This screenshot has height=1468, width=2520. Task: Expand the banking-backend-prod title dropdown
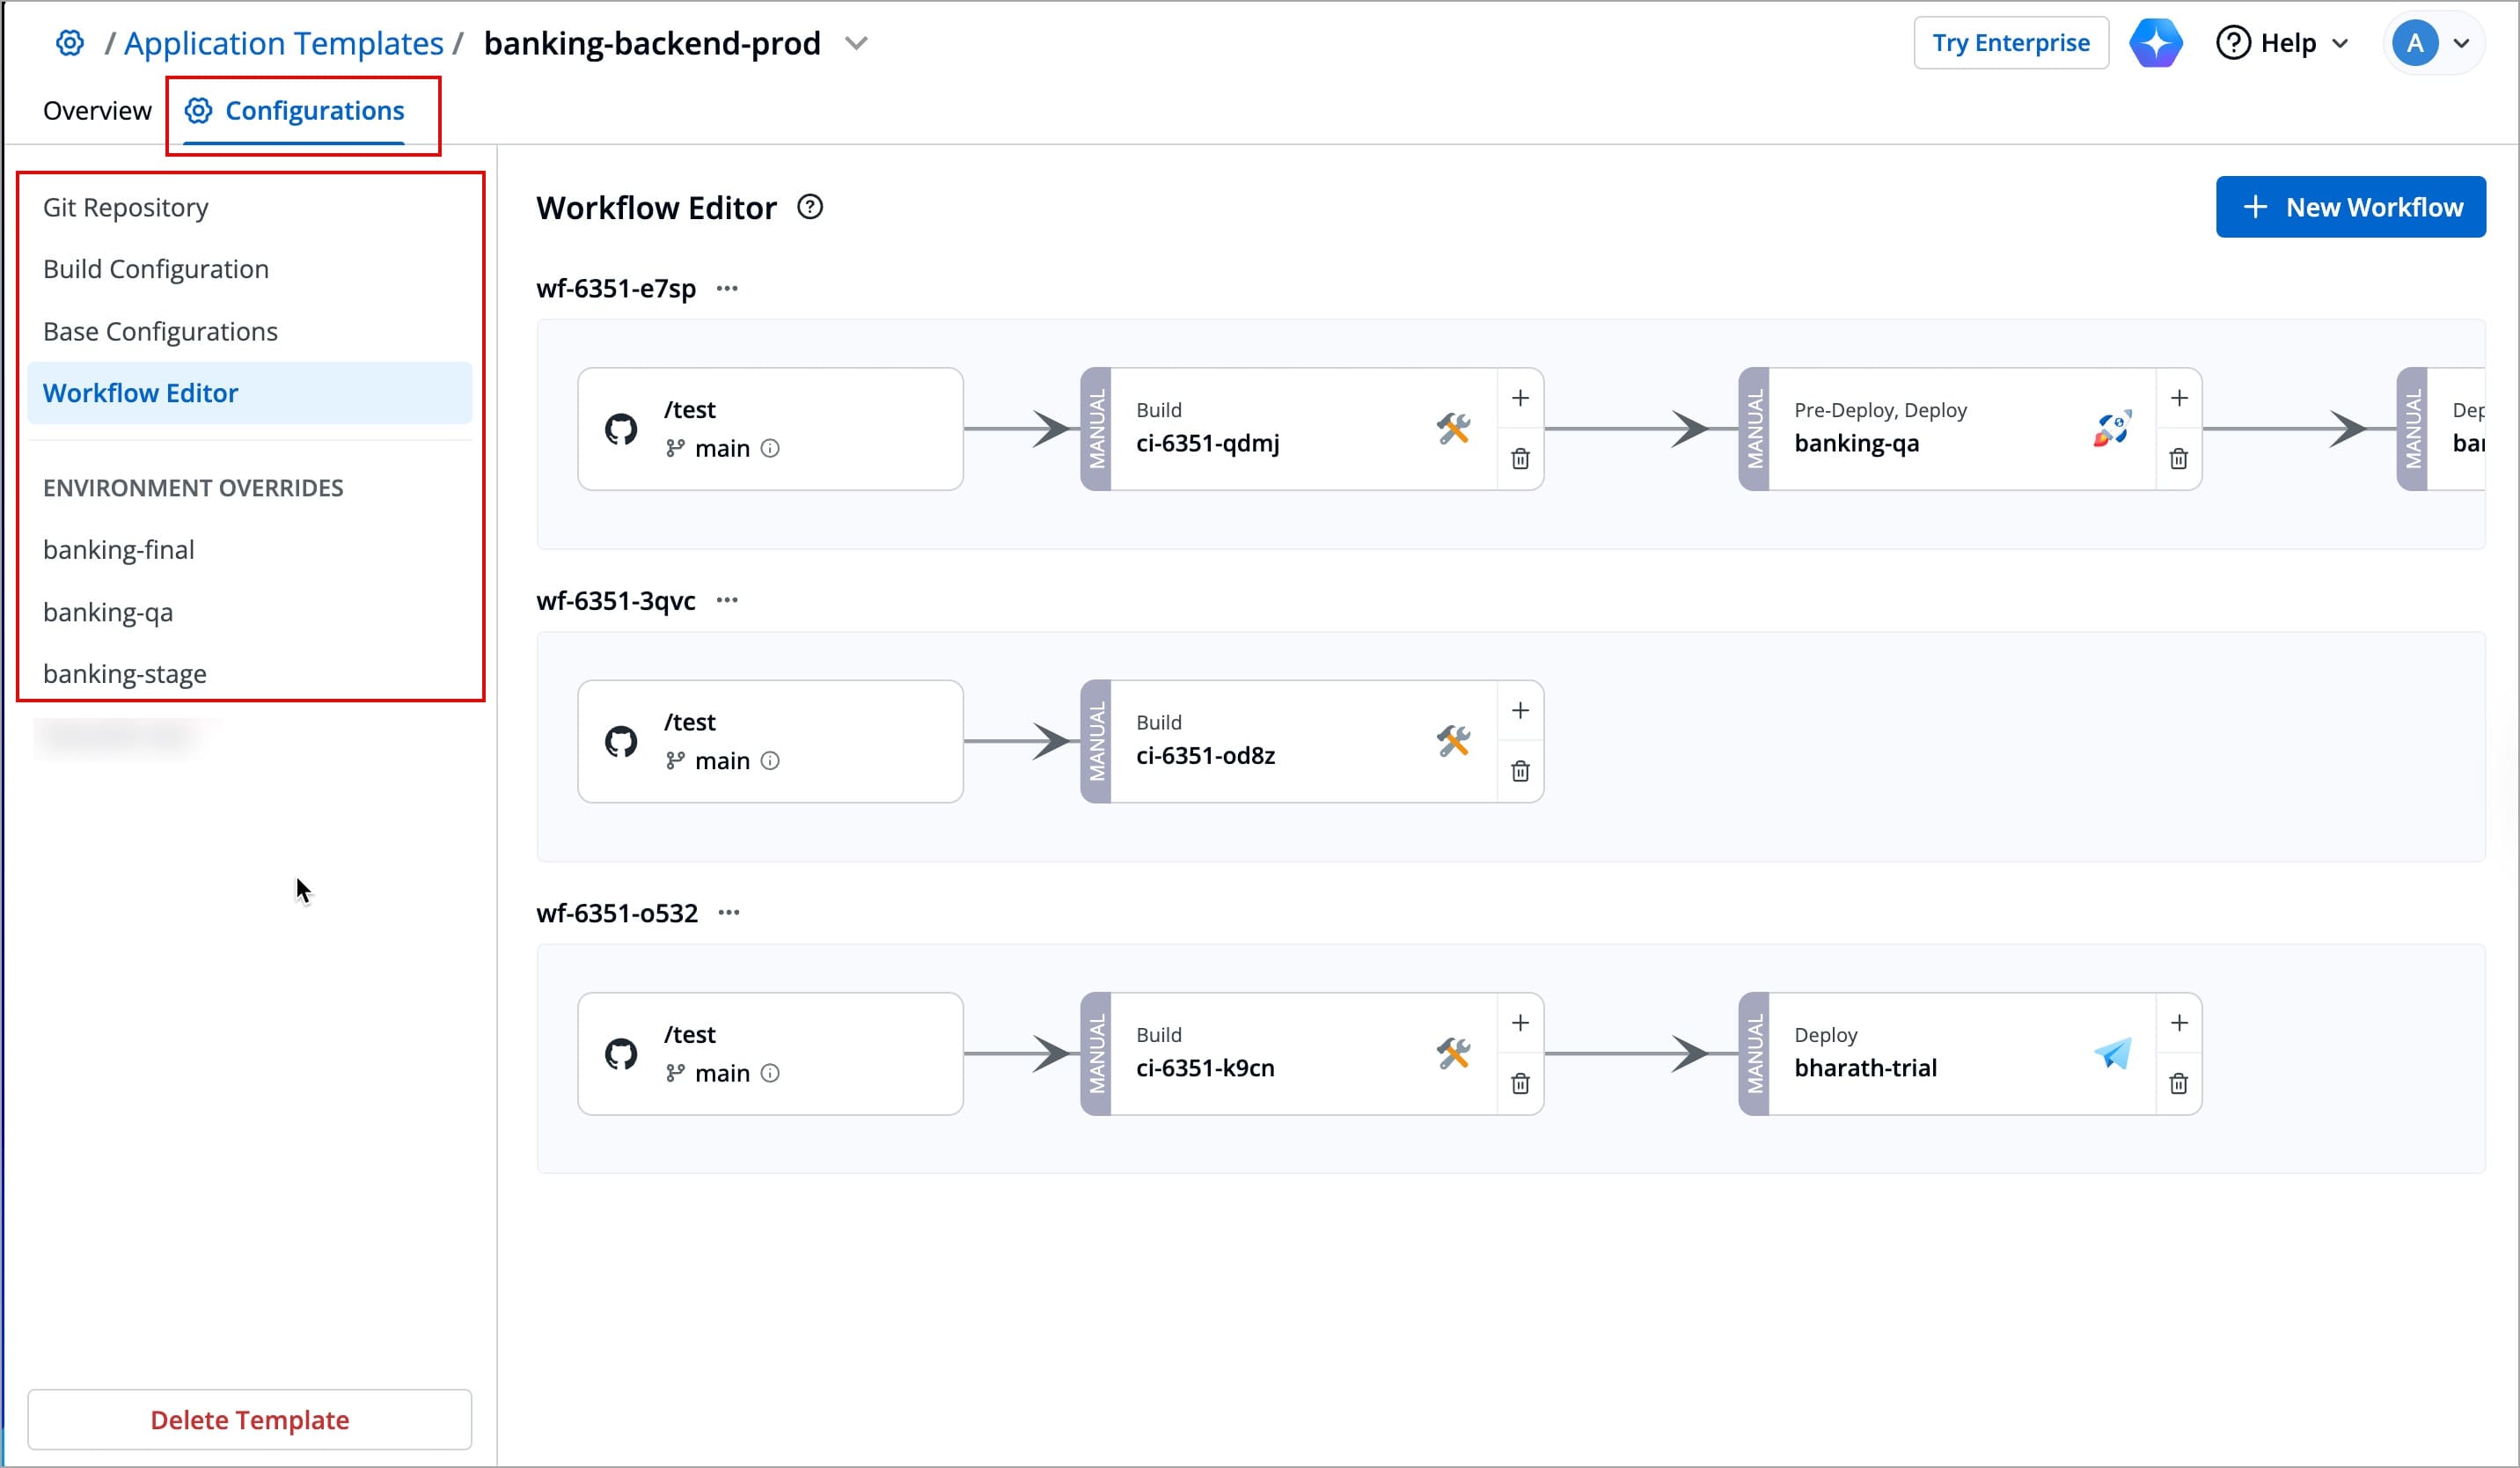856,43
